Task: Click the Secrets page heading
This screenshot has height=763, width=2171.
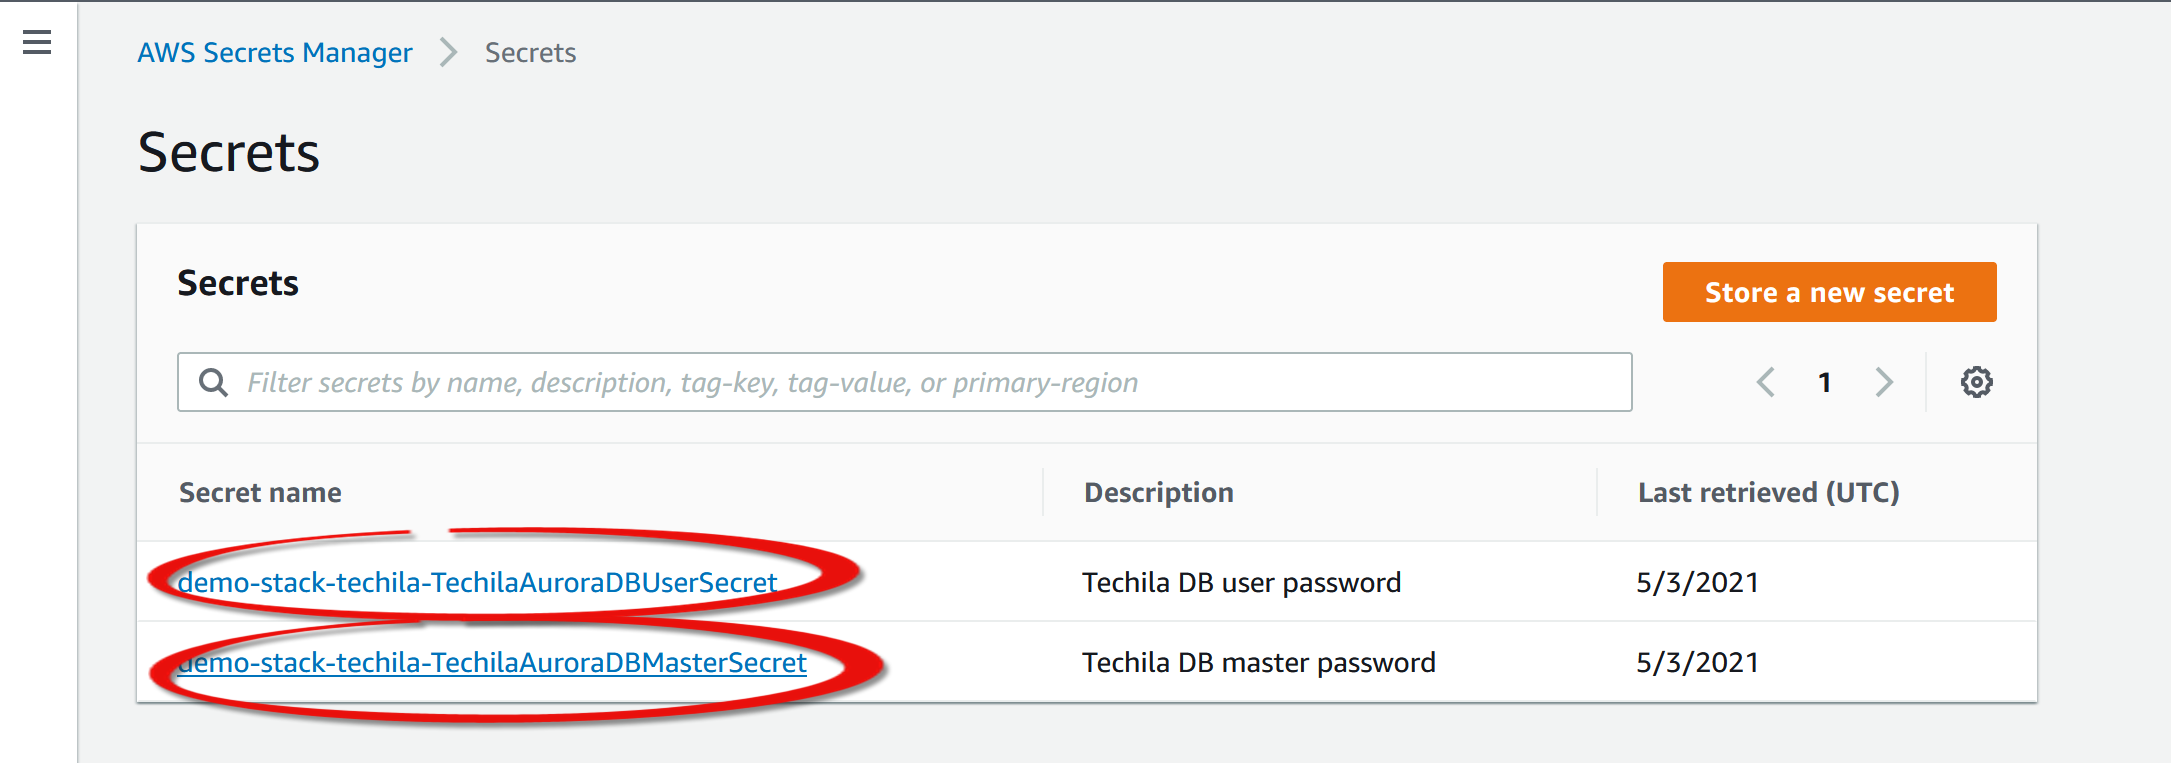Action: point(229,152)
